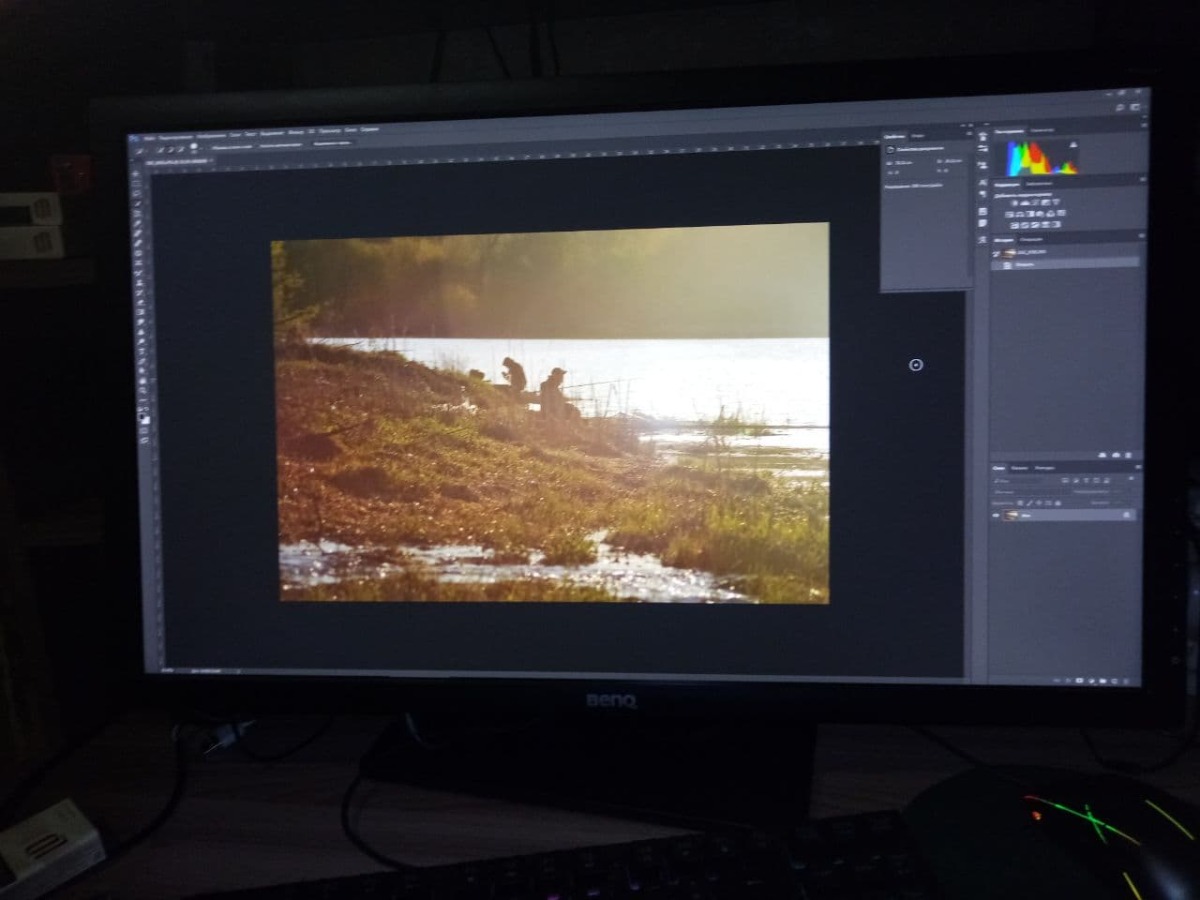The width and height of the screenshot is (1200, 900).
Task: Click the histogram warning triangle icon
Action: [1074, 145]
